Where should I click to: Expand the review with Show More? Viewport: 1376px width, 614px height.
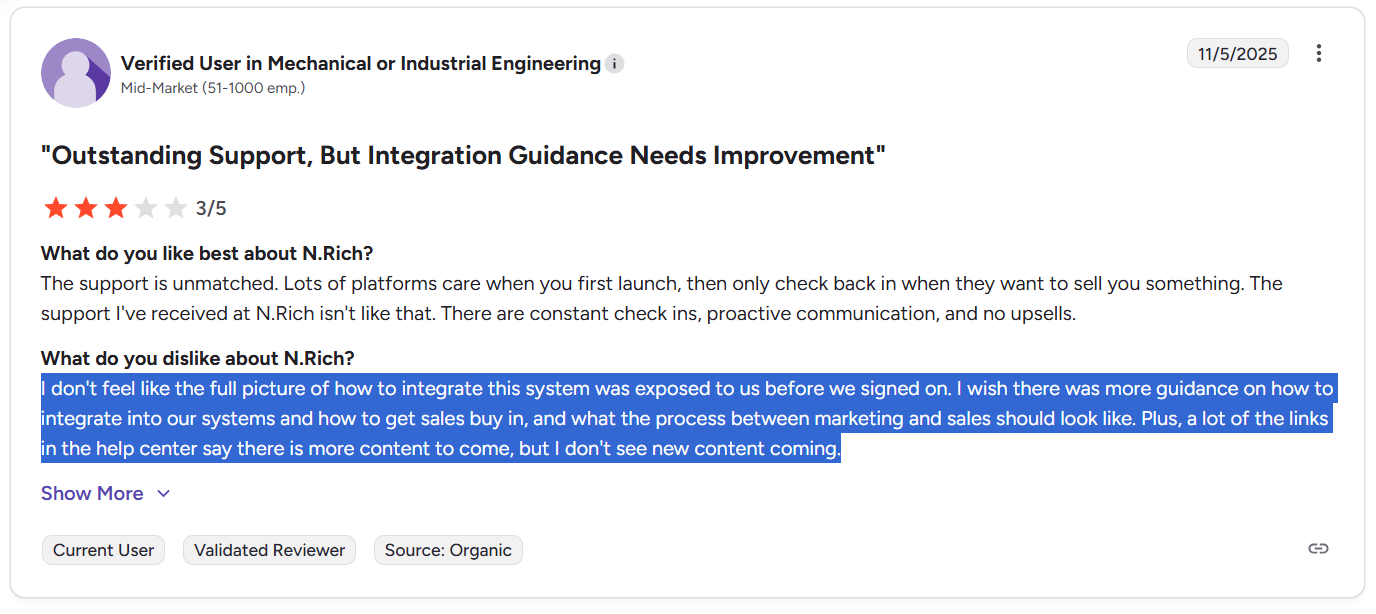click(x=92, y=493)
